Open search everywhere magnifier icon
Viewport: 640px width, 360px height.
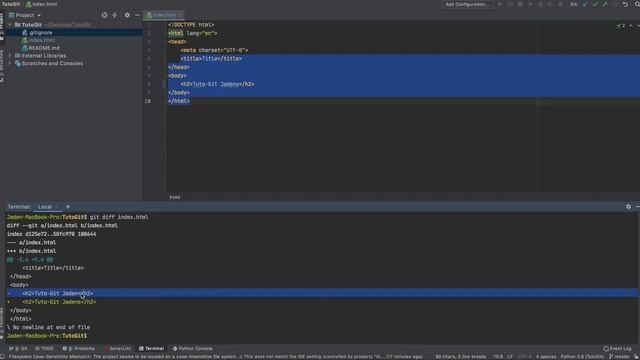[x=637, y=4]
